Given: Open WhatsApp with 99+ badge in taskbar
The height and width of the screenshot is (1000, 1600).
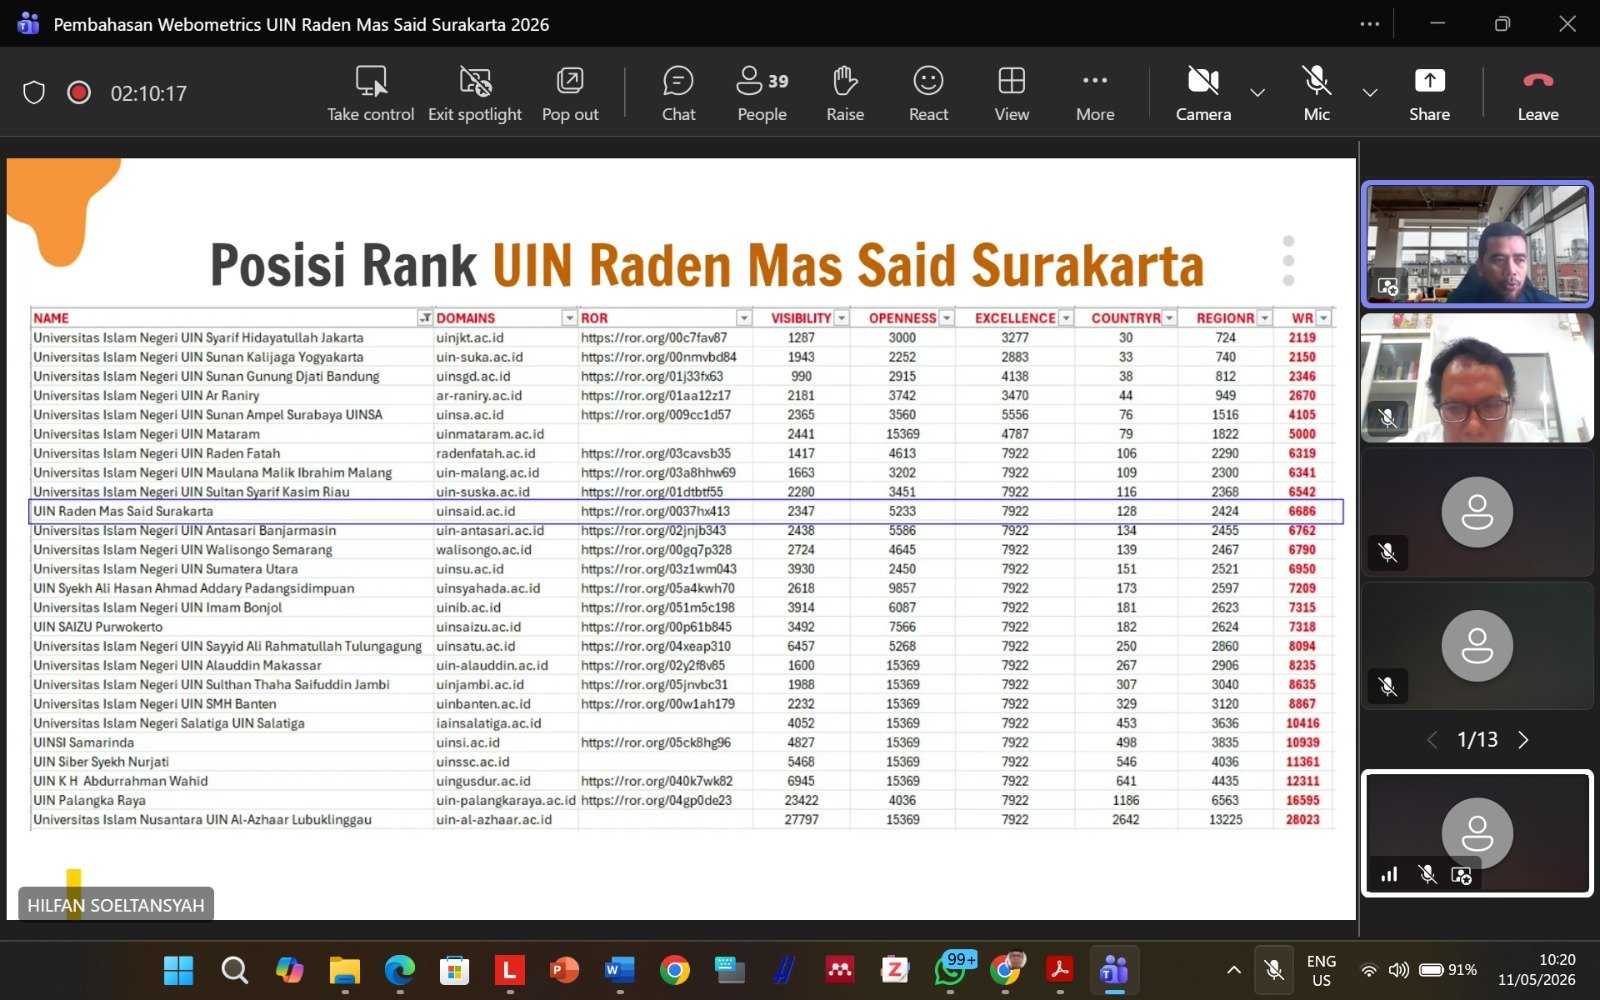Looking at the screenshot, I should [x=950, y=970].
